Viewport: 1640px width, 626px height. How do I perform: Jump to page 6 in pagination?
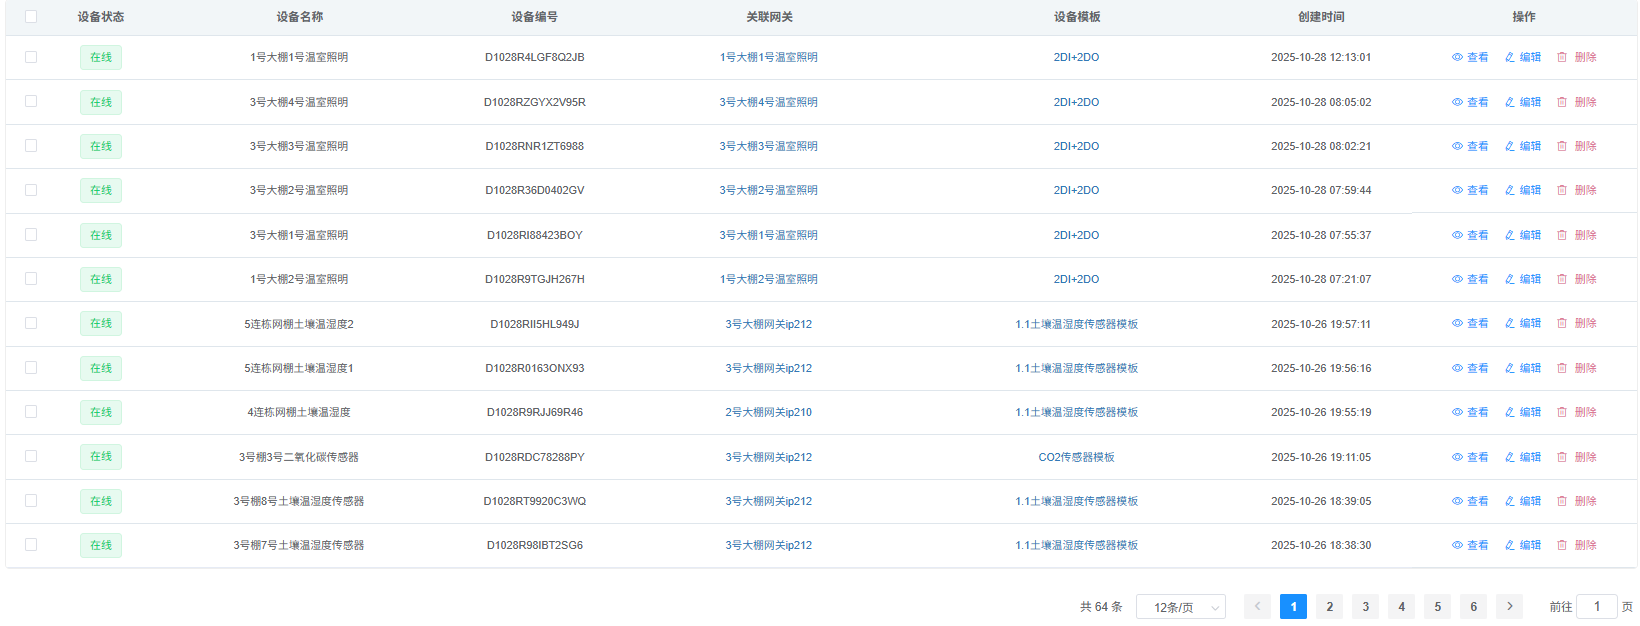(x=1473, y=607)
